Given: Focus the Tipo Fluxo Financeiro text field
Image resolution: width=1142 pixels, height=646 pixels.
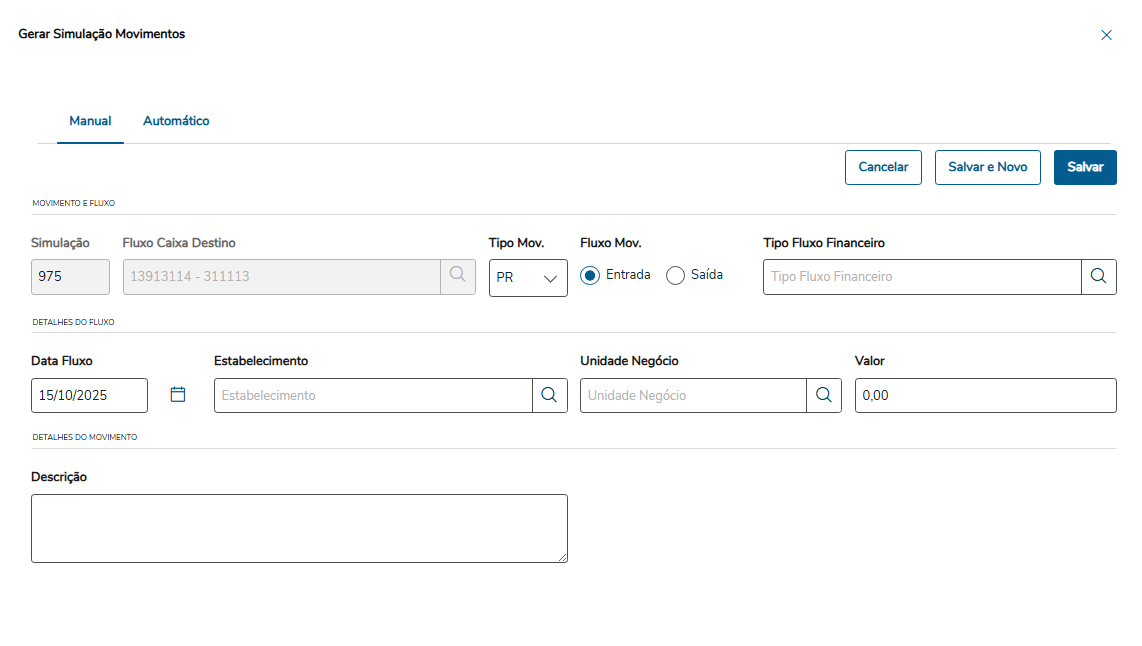Looking at the screenshot, I should 921,276.
